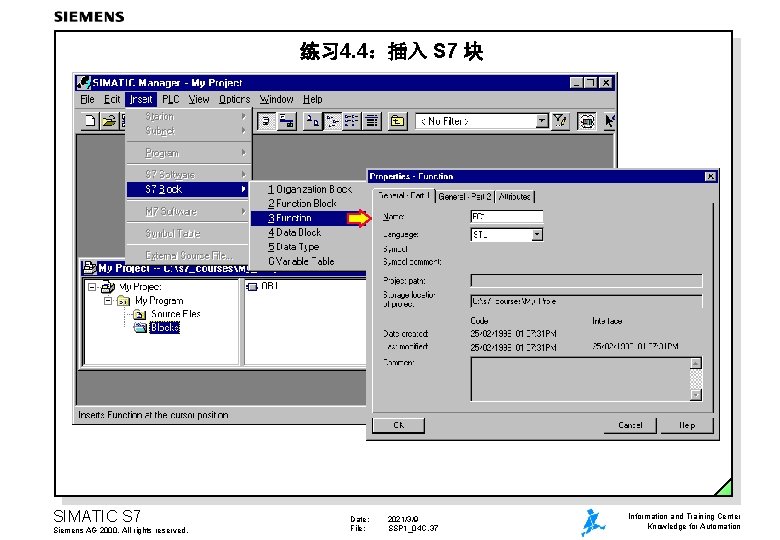Viewport: 780px width, 540px height.
Task: Open the Window menu
Action: coord(277,99)
